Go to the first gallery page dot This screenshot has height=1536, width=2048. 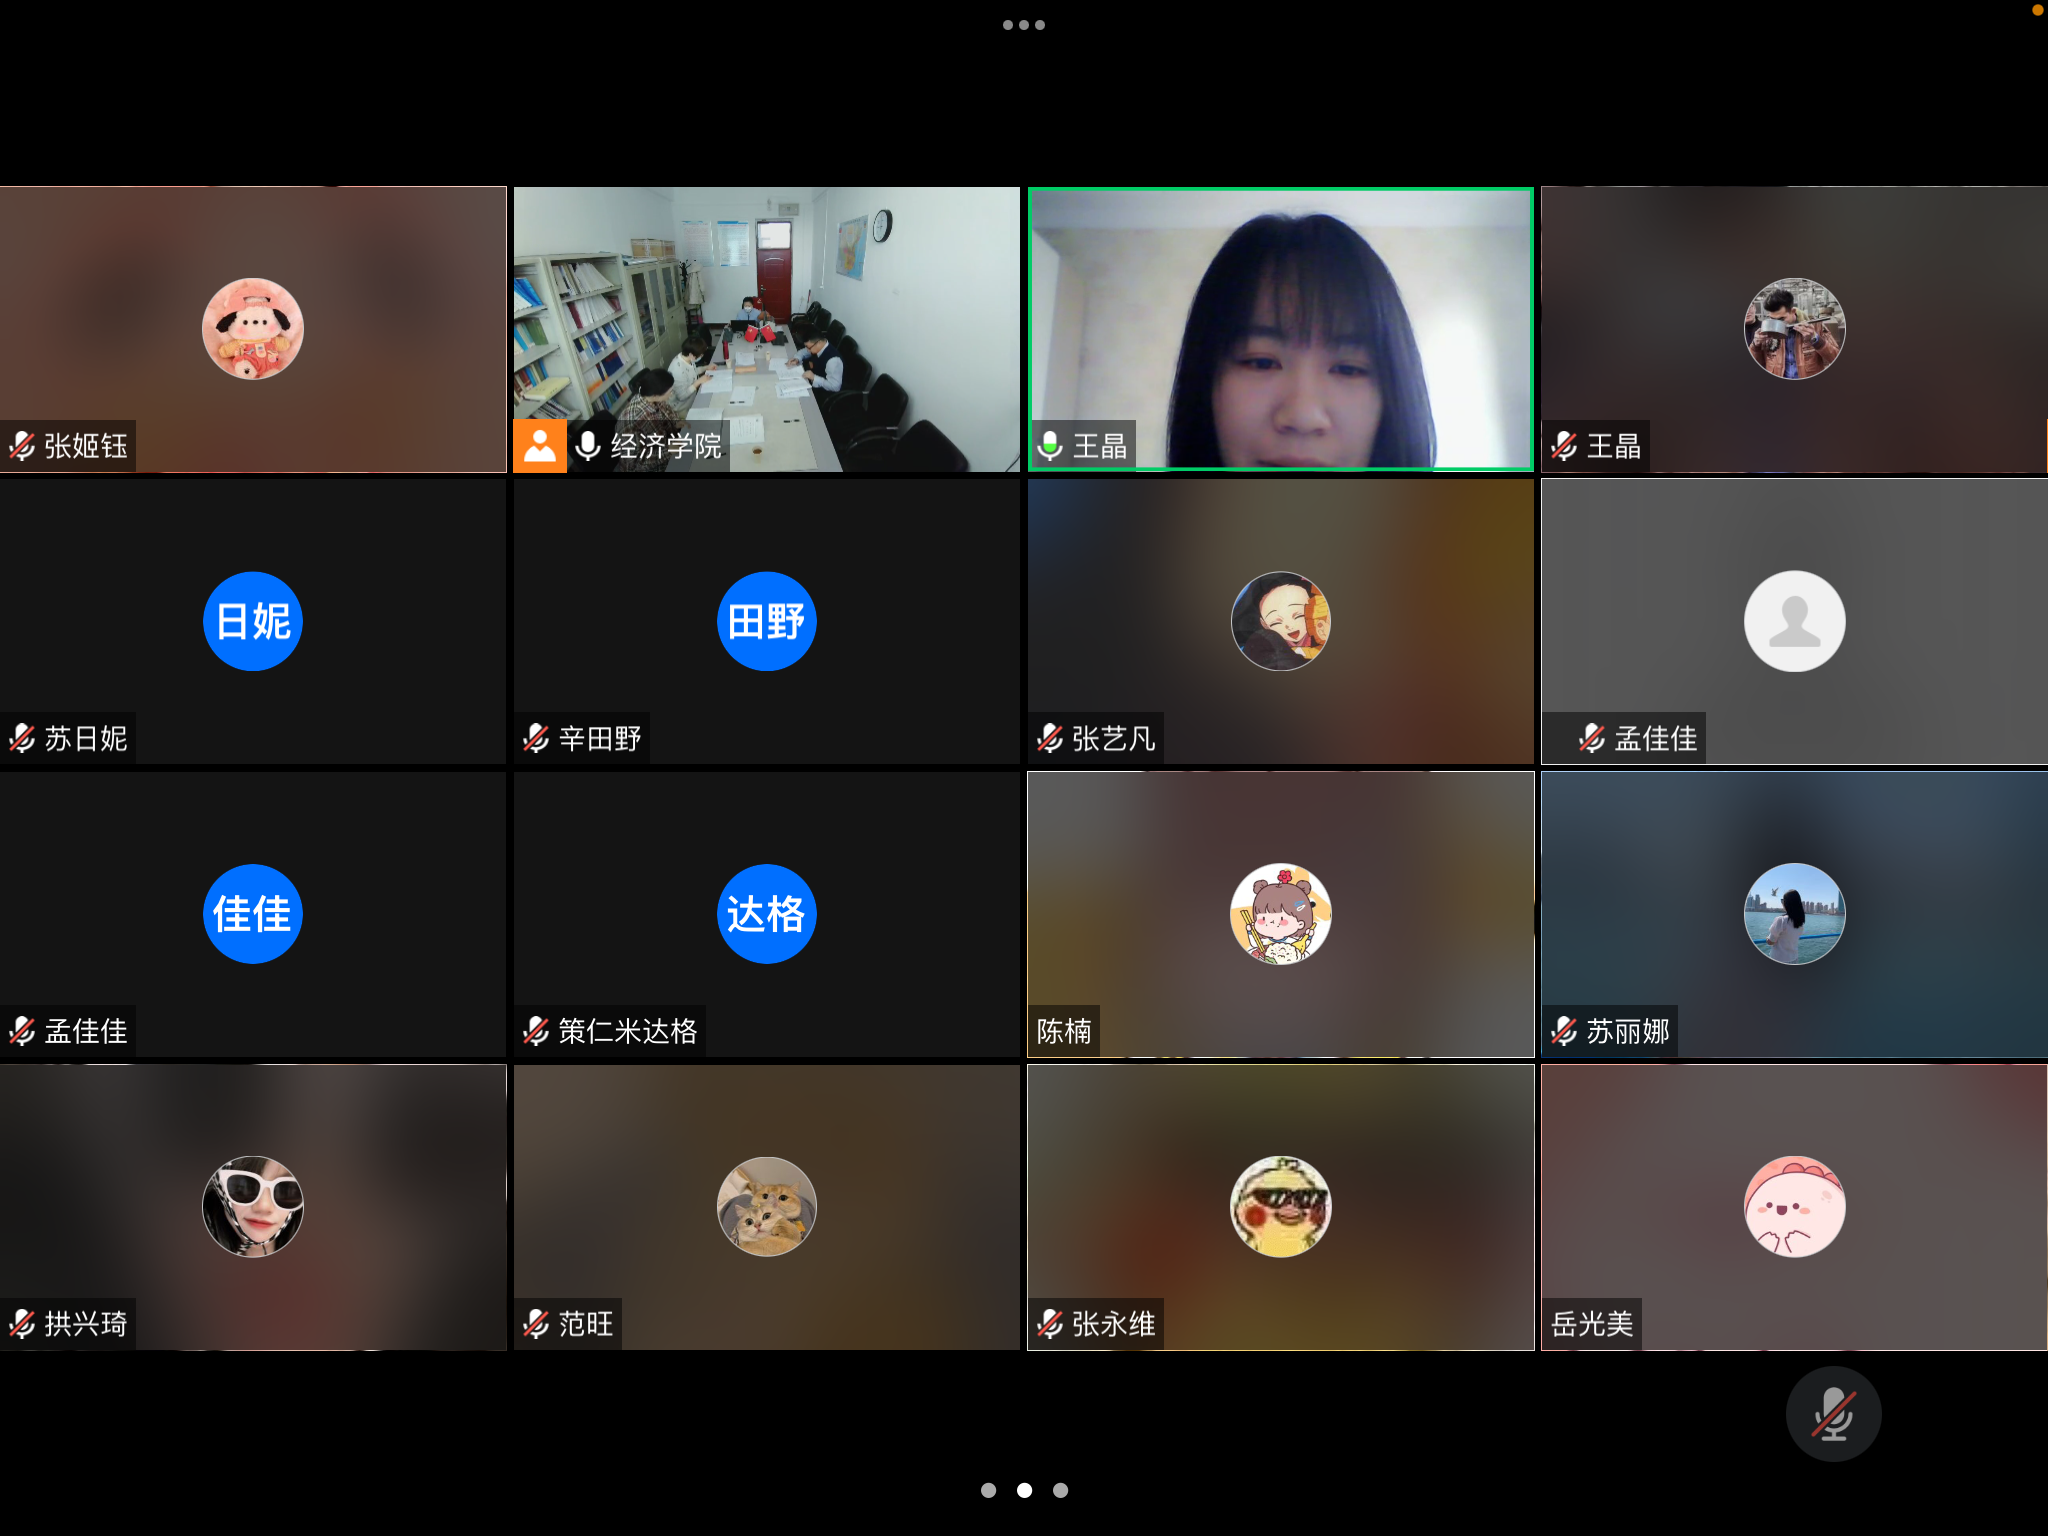988,1490
